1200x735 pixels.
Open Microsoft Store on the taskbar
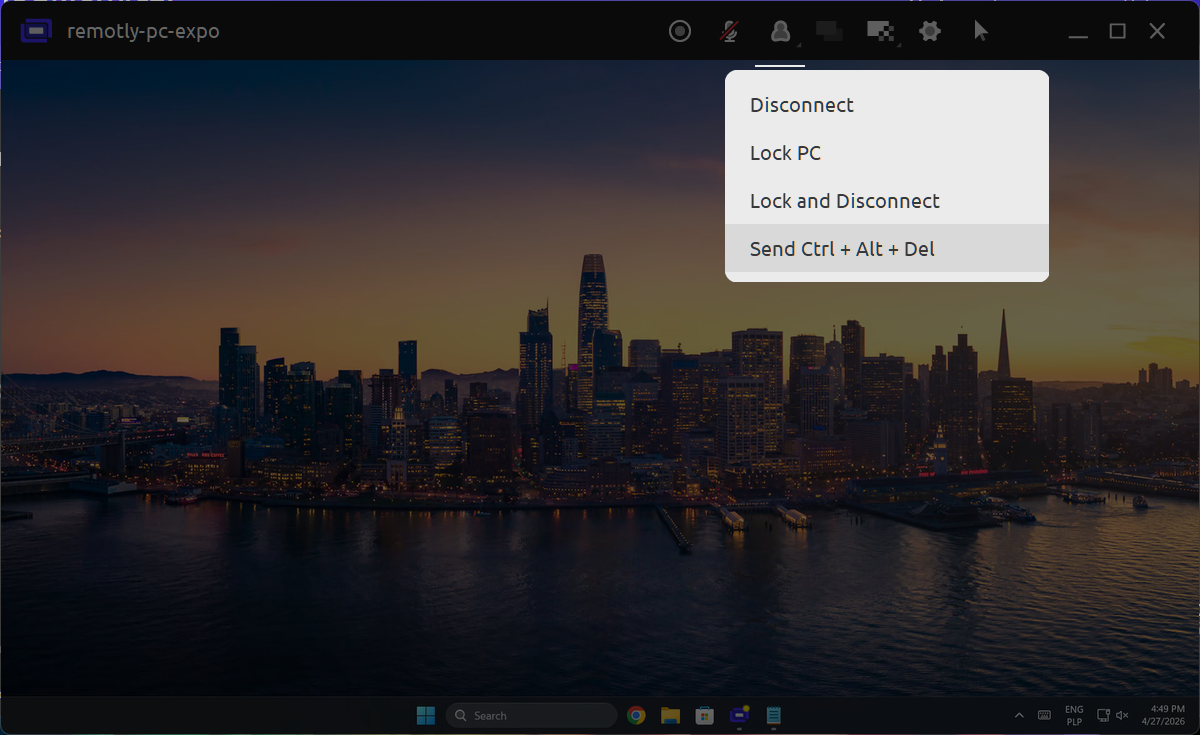(x=704, y=715)
